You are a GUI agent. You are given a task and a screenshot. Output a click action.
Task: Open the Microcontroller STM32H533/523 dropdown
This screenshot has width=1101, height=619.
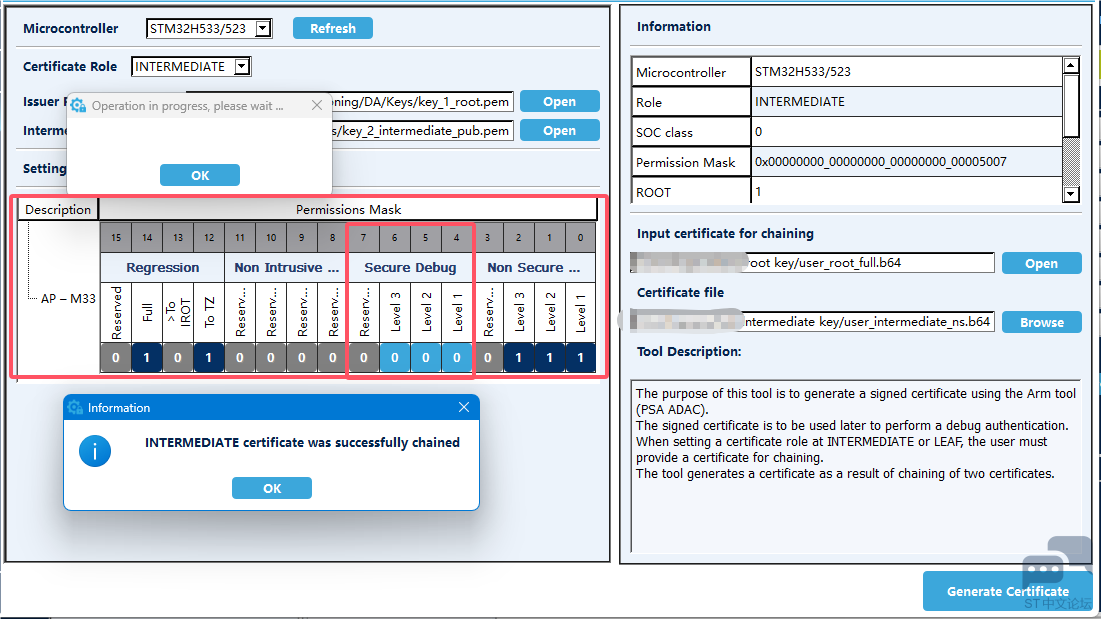click(x=263, y=29)
